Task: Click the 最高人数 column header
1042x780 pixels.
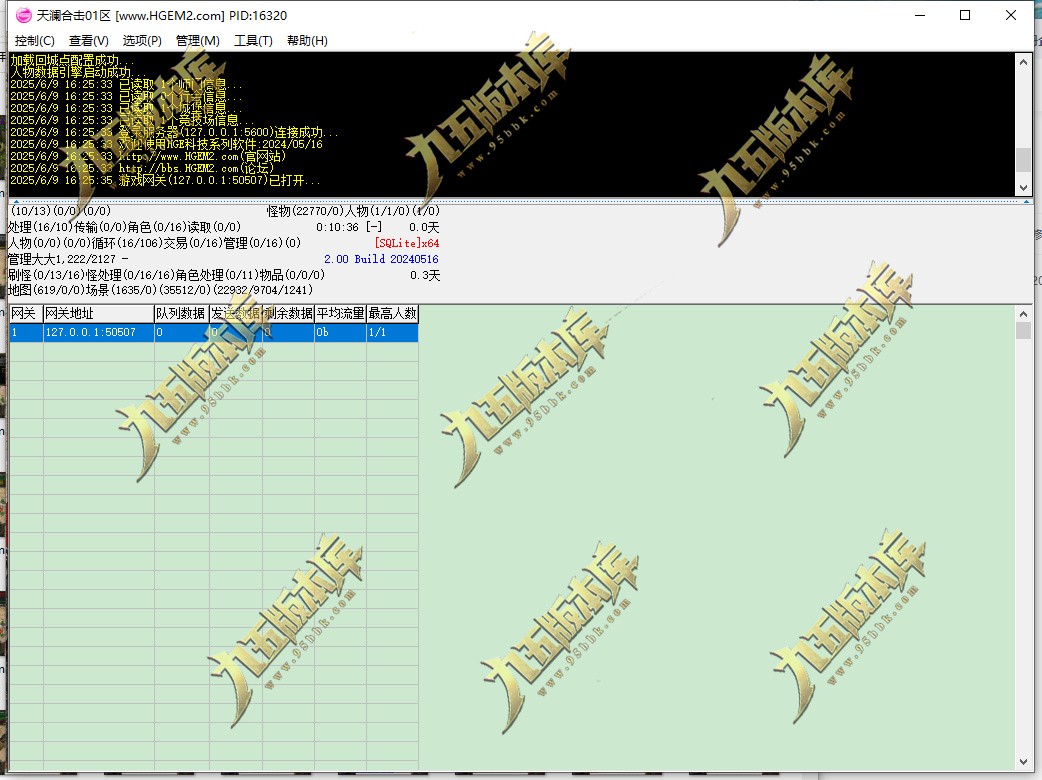Action: tap(393, 314)
